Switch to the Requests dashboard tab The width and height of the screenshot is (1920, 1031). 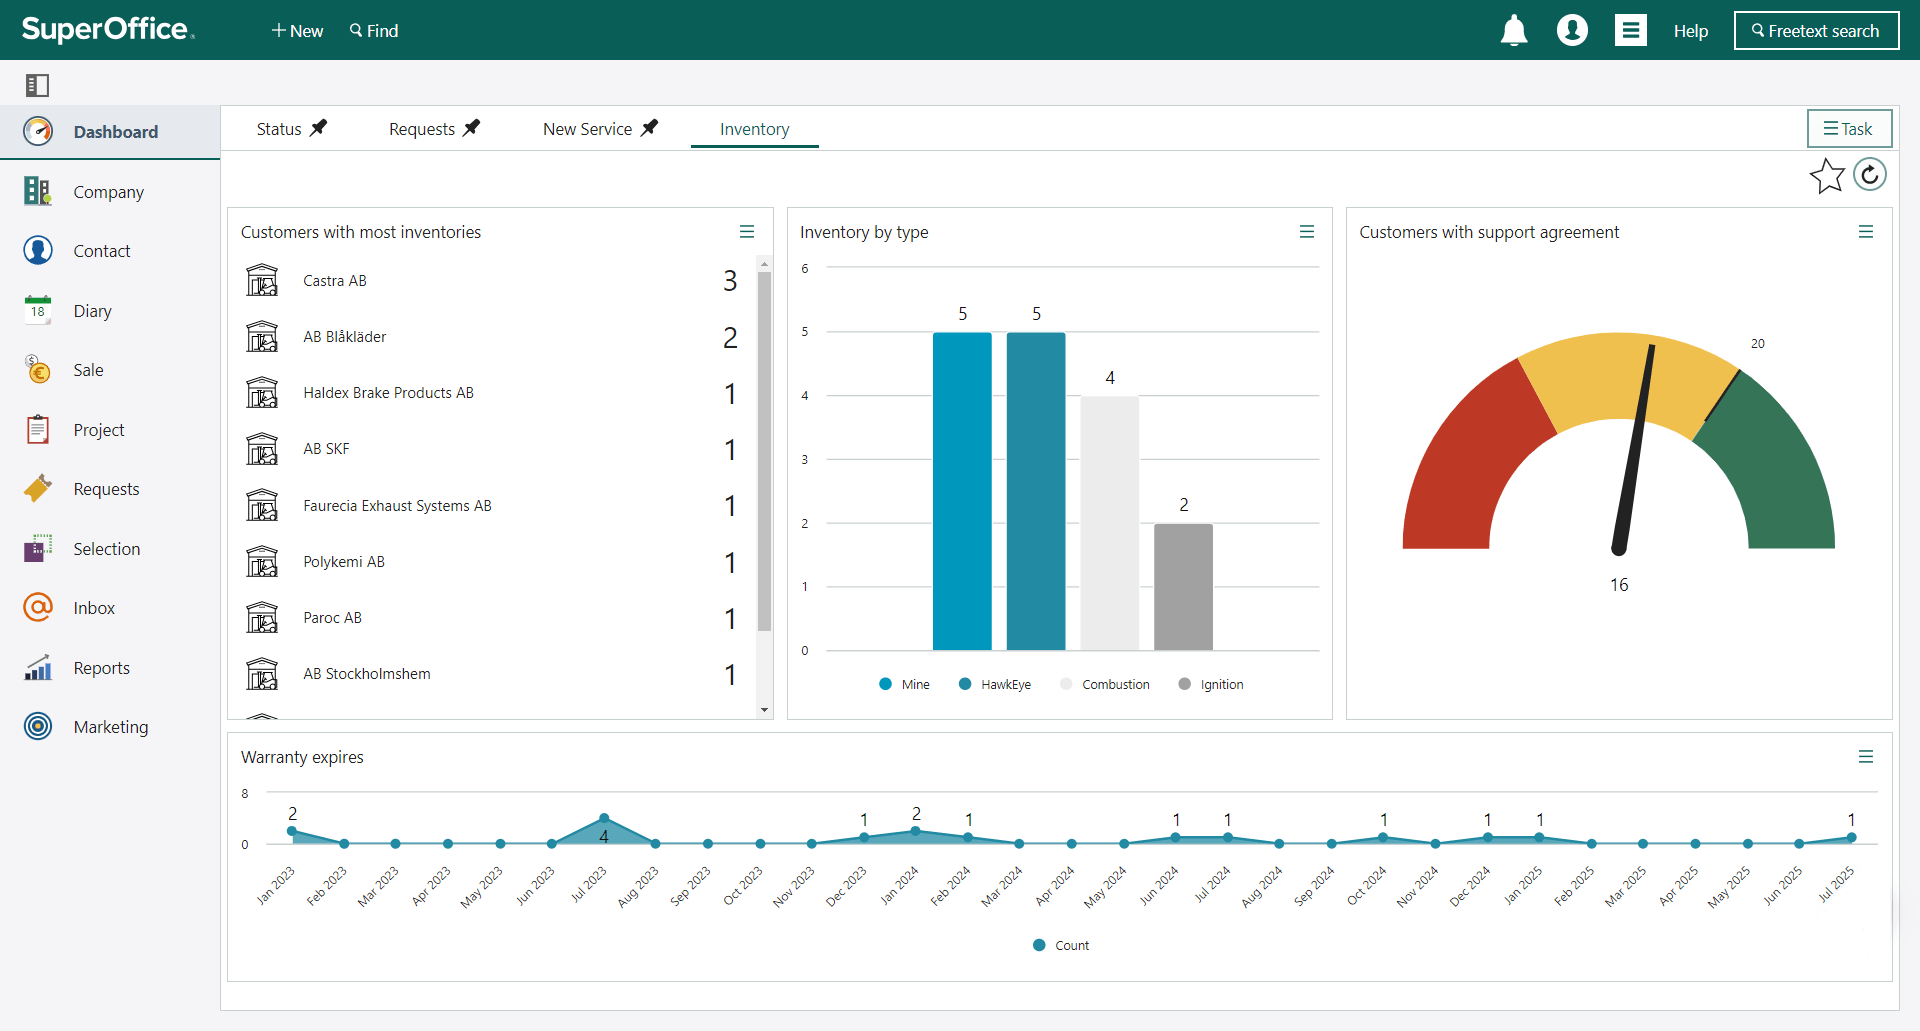422,129
